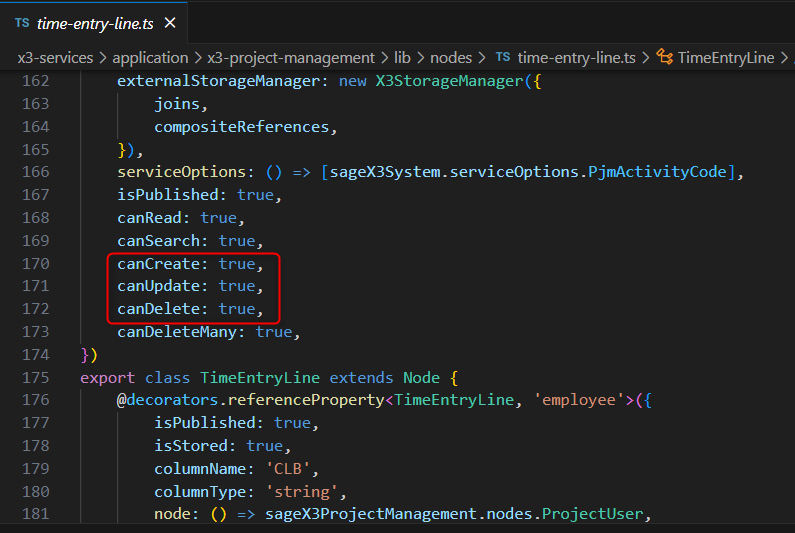Screen dimensions: 795x533
Task: Click on 'canCreate' property
Action: (x=159, y=264)
